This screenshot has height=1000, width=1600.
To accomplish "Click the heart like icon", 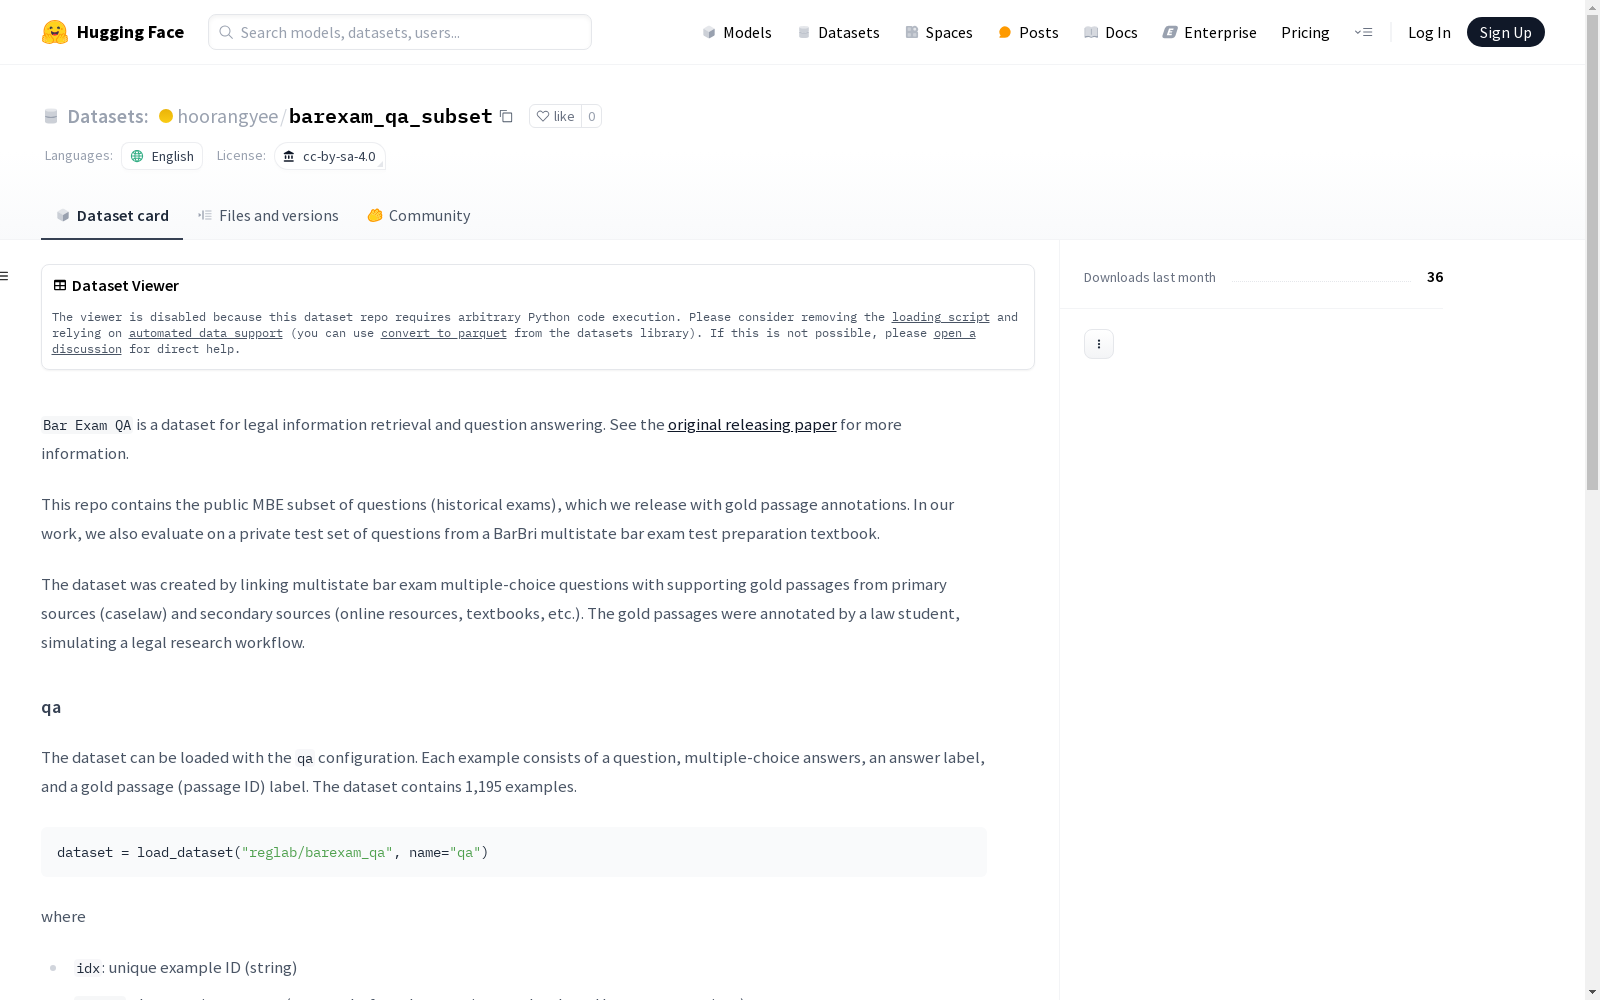I will (543, 116).
